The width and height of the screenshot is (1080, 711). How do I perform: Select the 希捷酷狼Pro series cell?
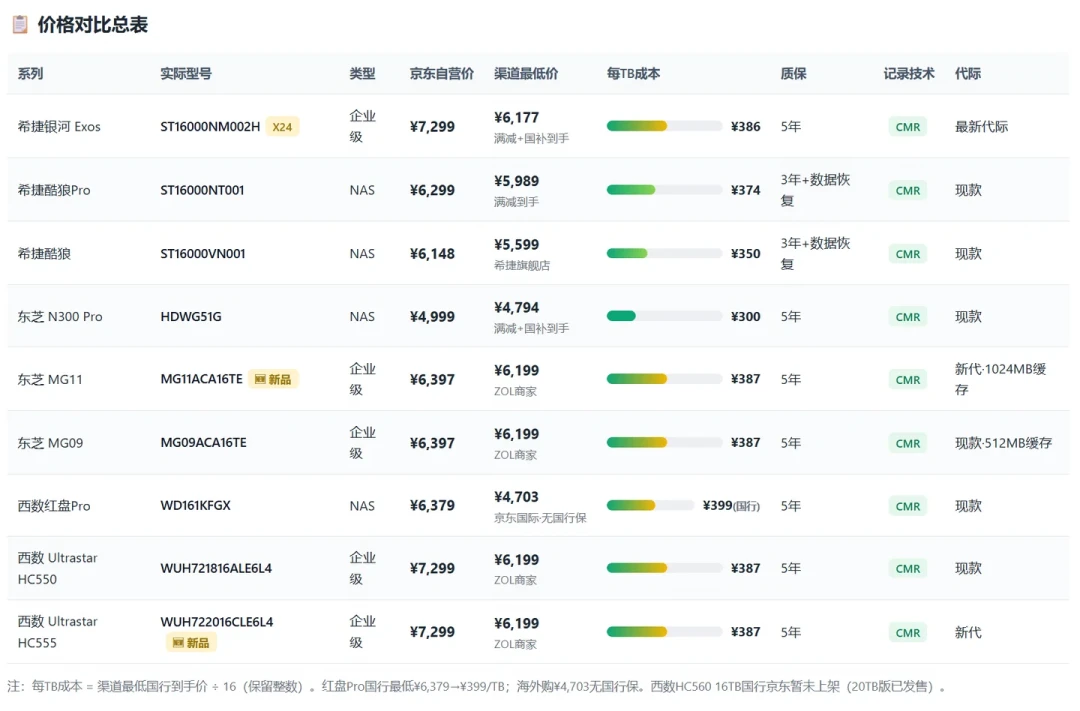coord(54,190)
